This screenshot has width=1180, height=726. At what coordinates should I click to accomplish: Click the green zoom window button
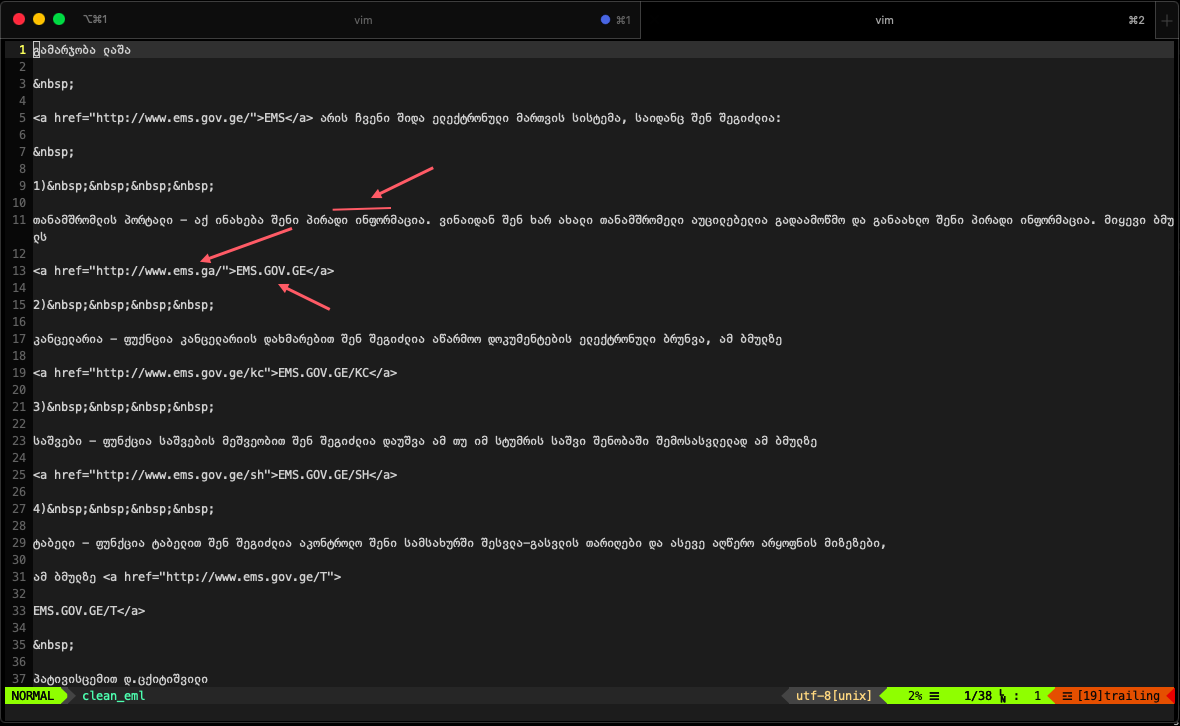tap(59, 20)
